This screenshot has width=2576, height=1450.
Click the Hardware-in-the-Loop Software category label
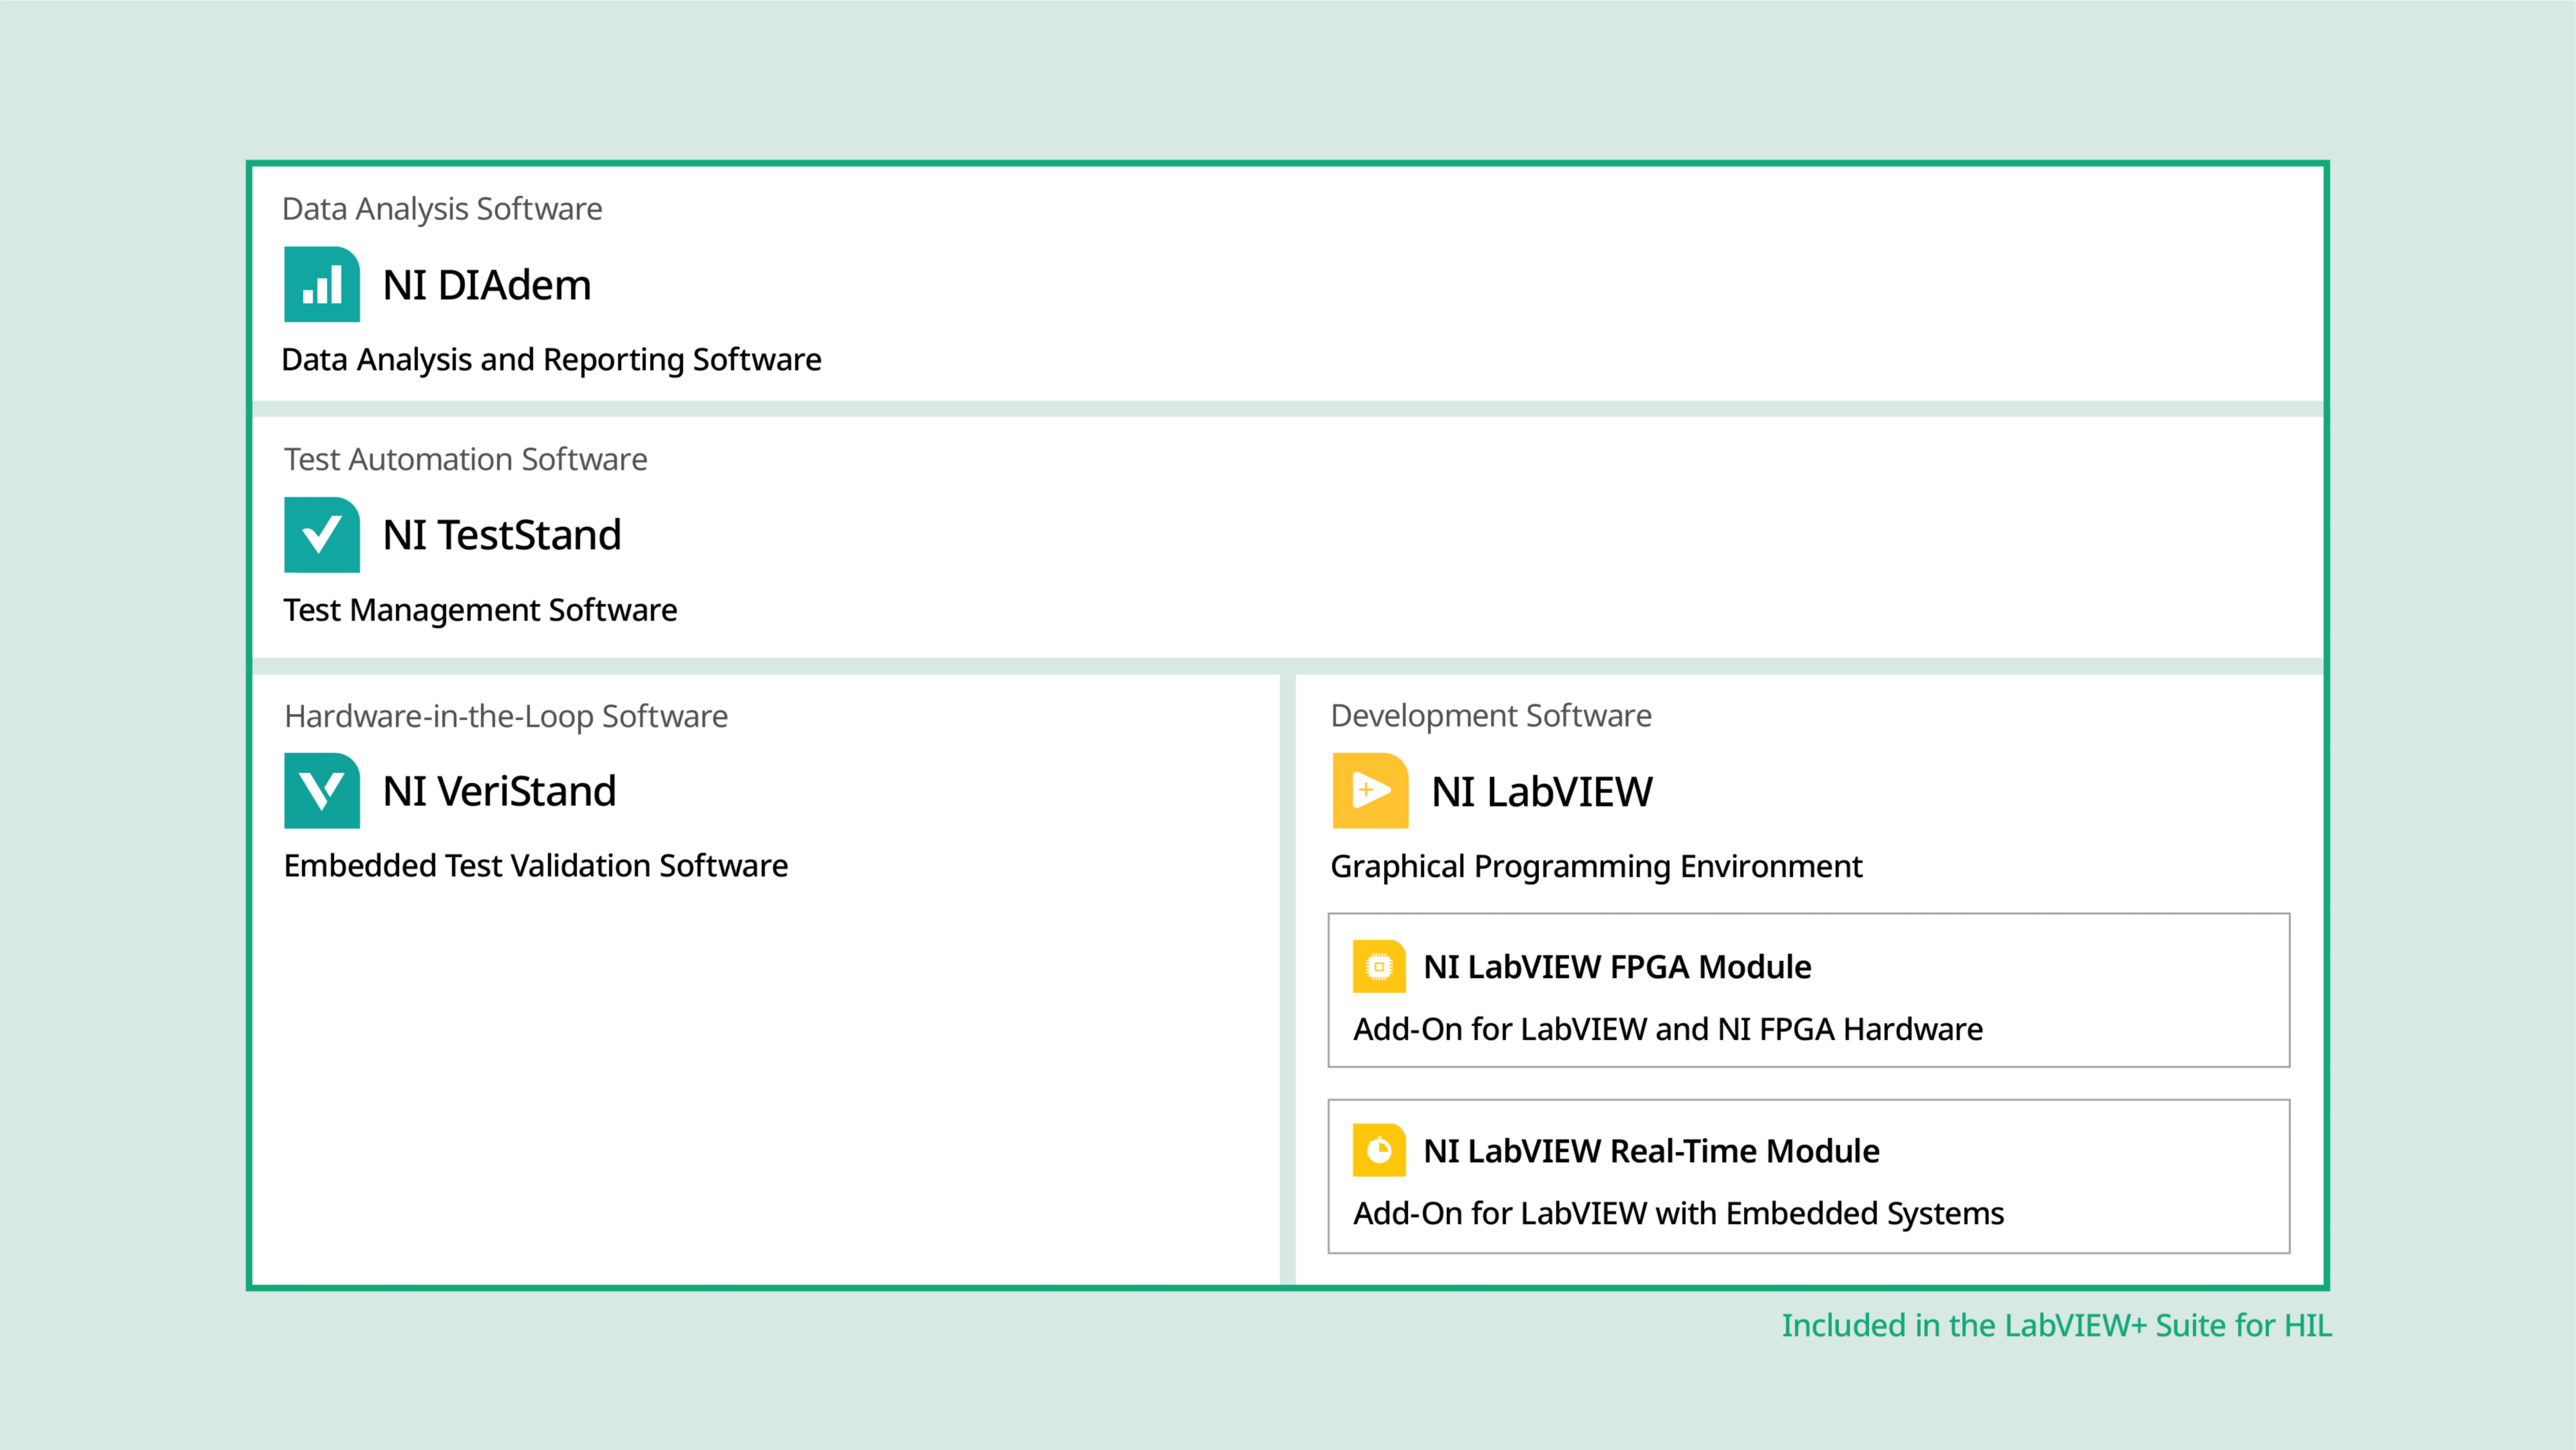pos(506,716)
